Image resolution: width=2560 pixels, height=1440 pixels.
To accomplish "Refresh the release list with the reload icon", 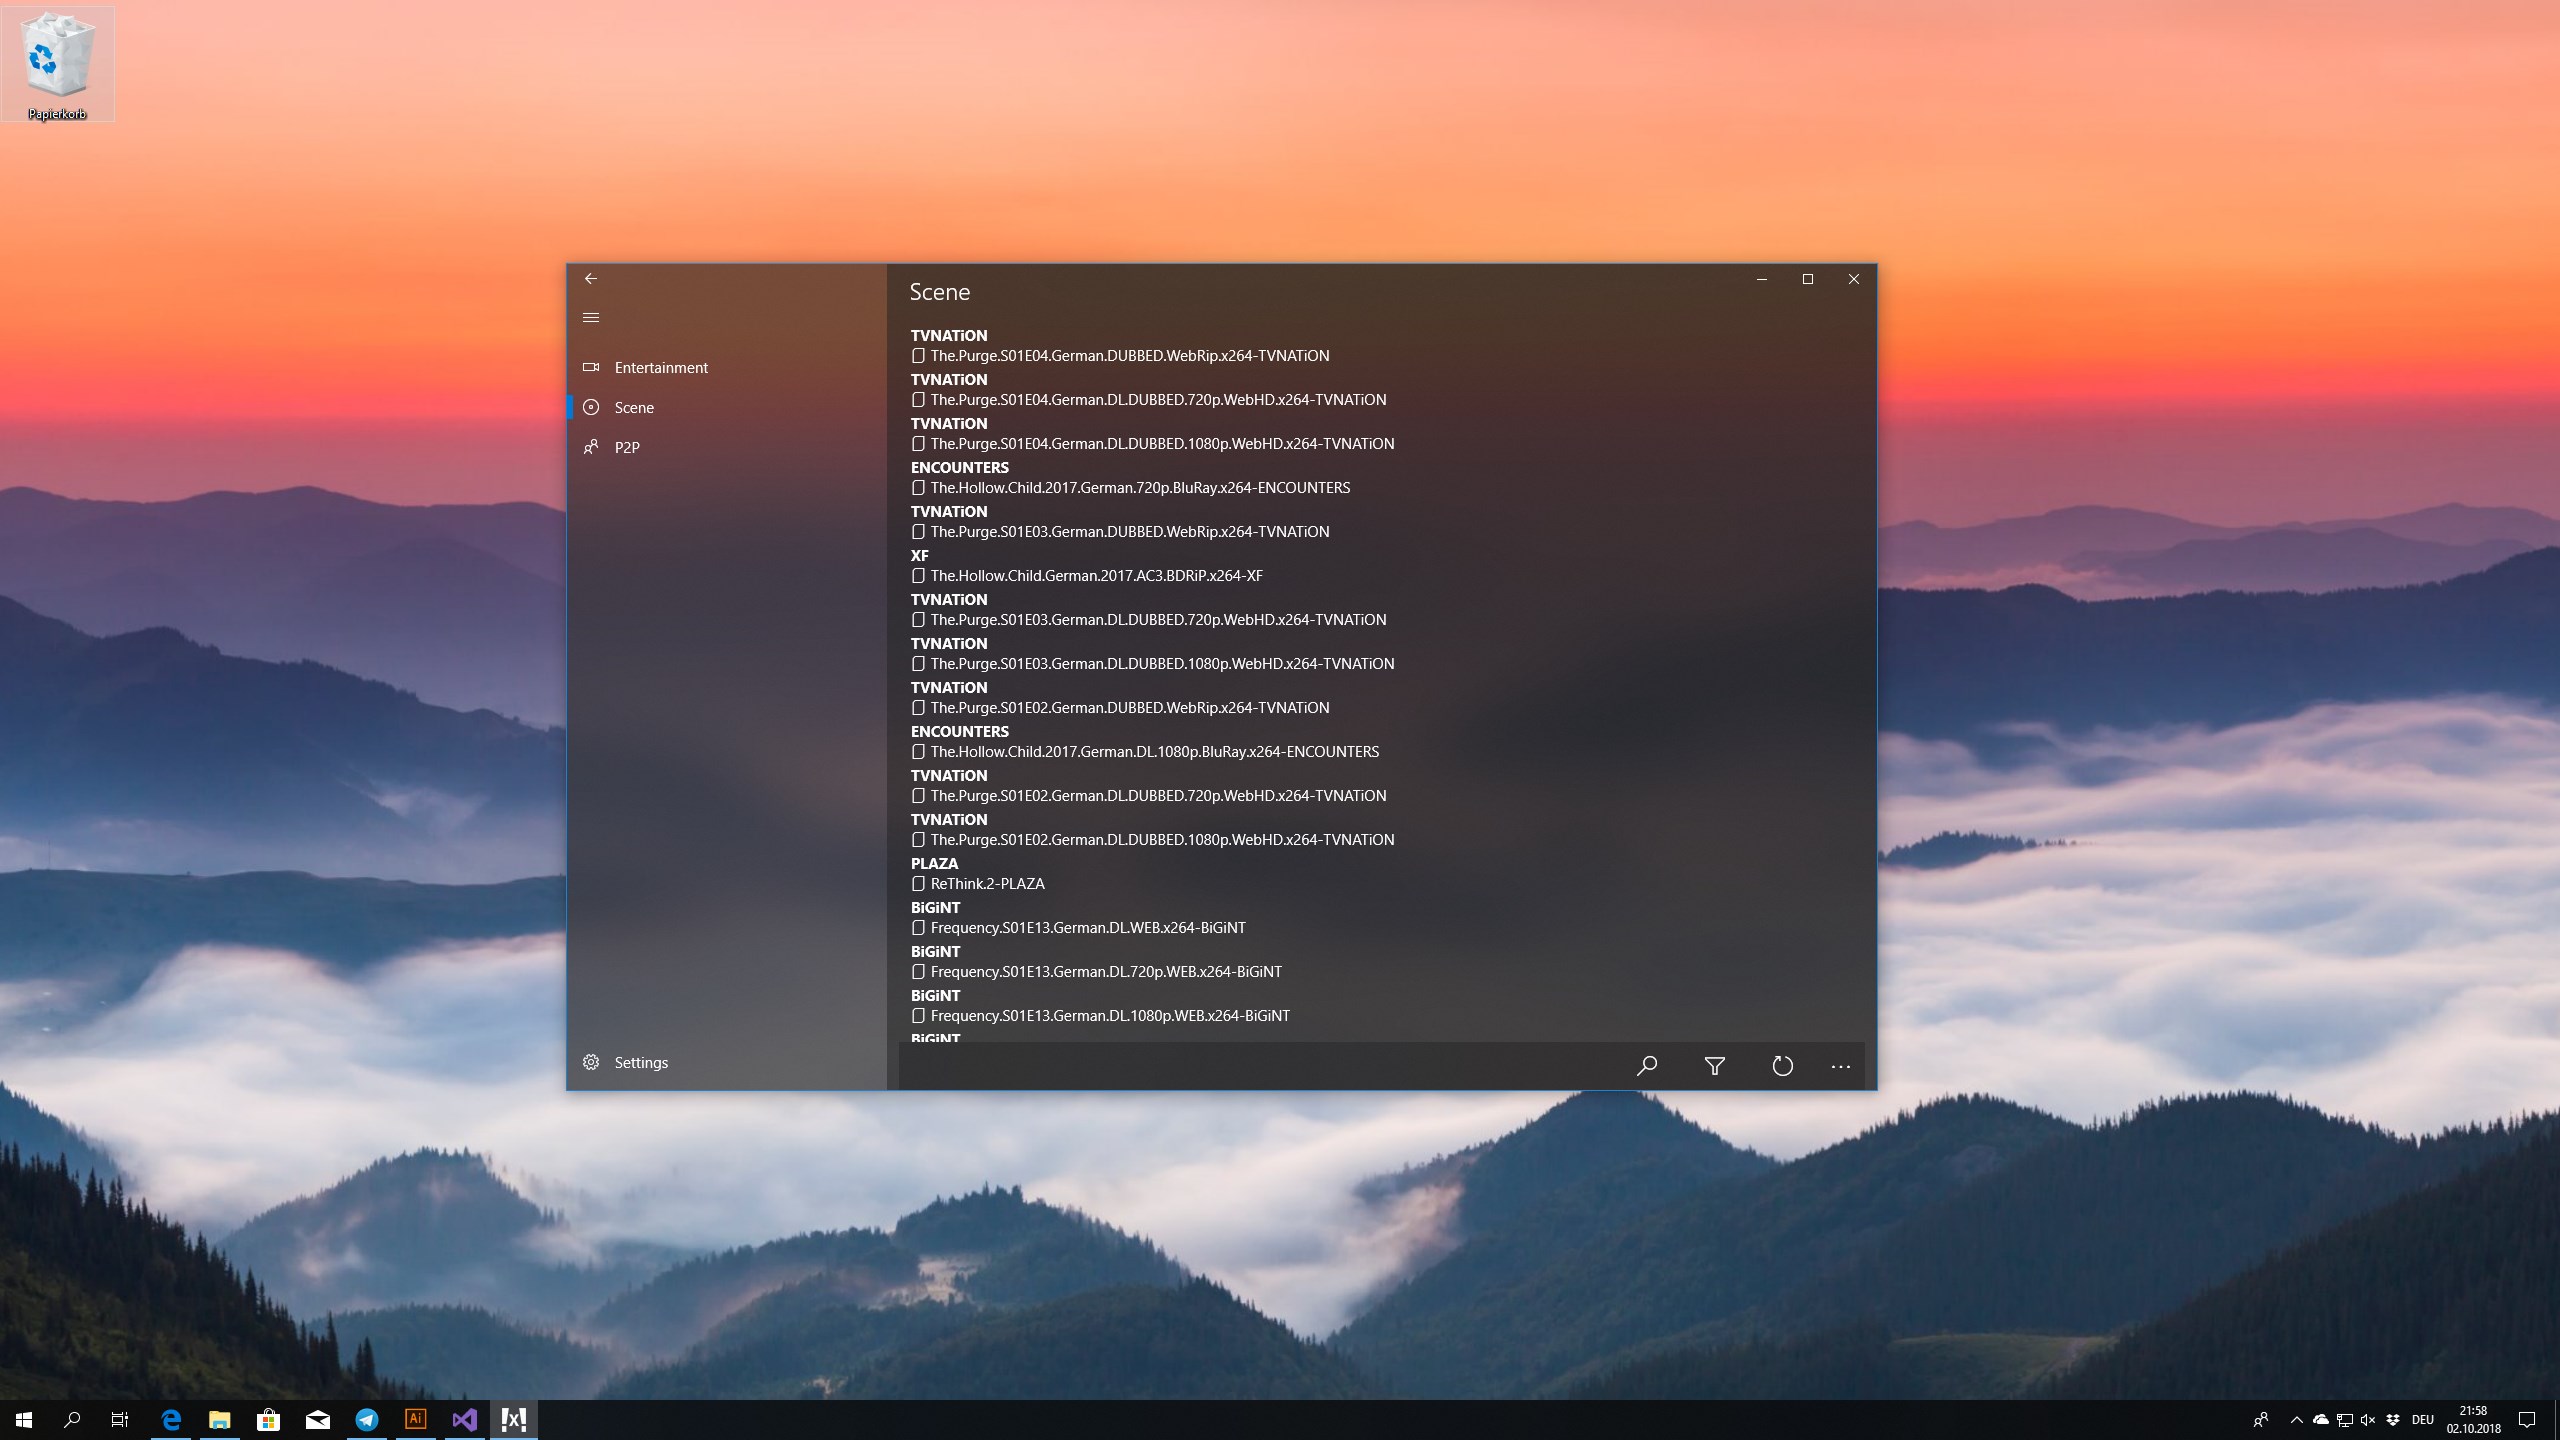I will point(1781,1066).
